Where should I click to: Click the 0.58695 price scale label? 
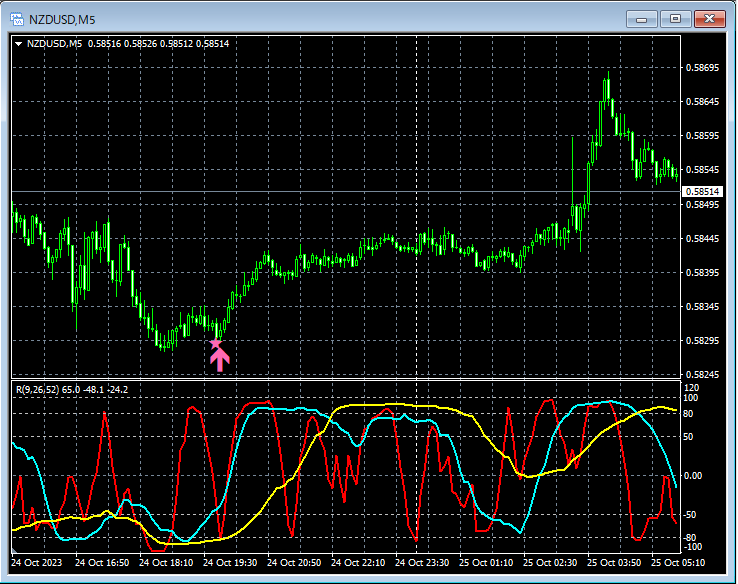702,68
